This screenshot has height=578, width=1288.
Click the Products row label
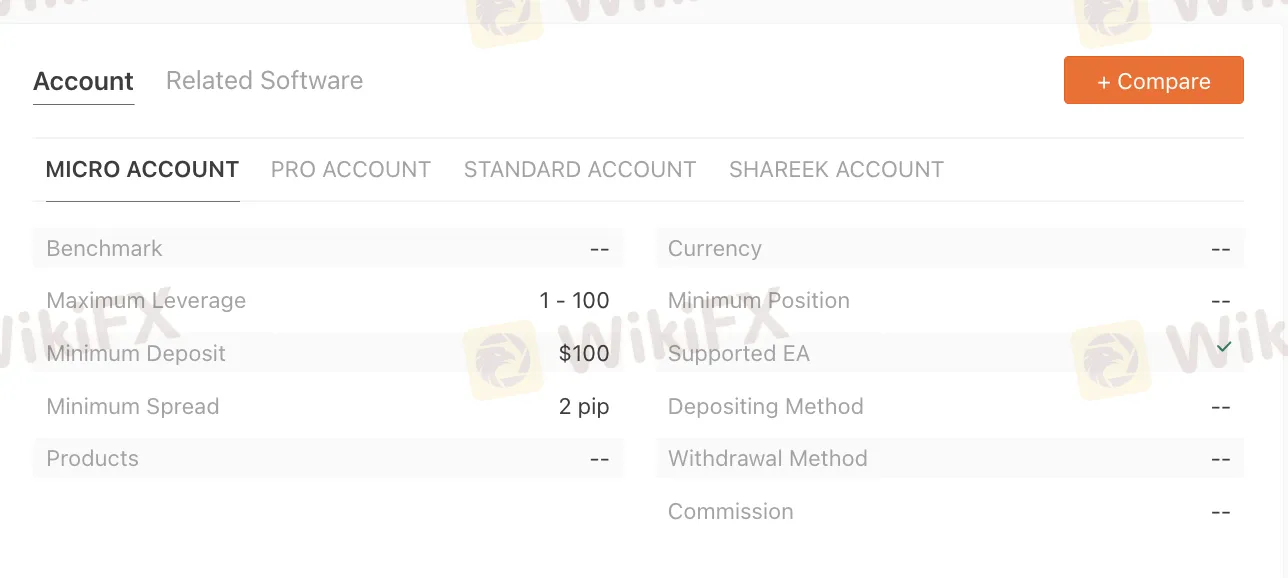click(x=92, y=459)
